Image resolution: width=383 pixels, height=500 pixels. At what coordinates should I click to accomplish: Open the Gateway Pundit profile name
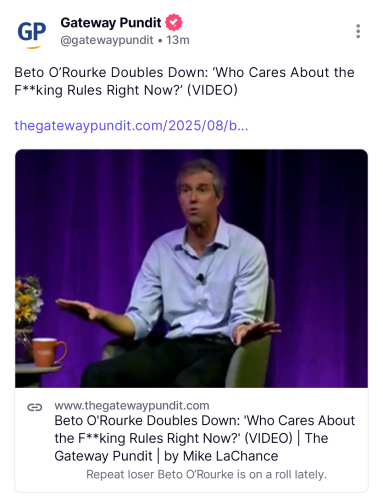111,23
